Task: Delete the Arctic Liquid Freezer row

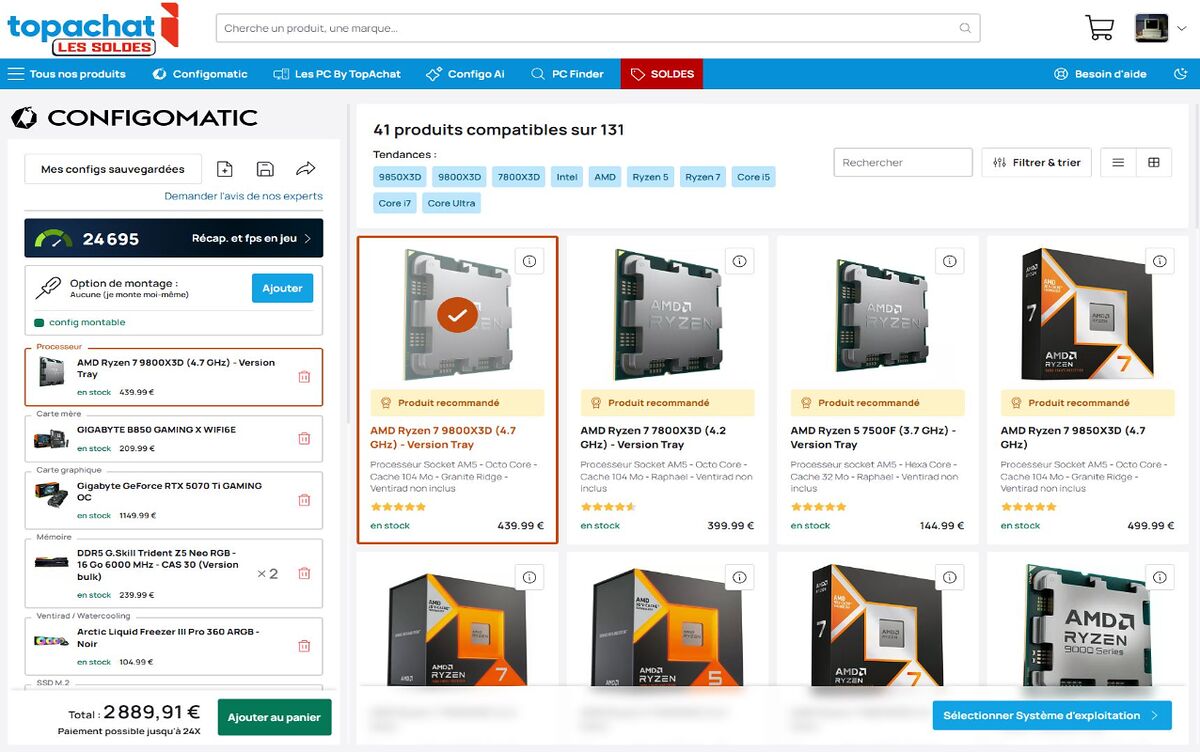Action: [x=304, y=646]
